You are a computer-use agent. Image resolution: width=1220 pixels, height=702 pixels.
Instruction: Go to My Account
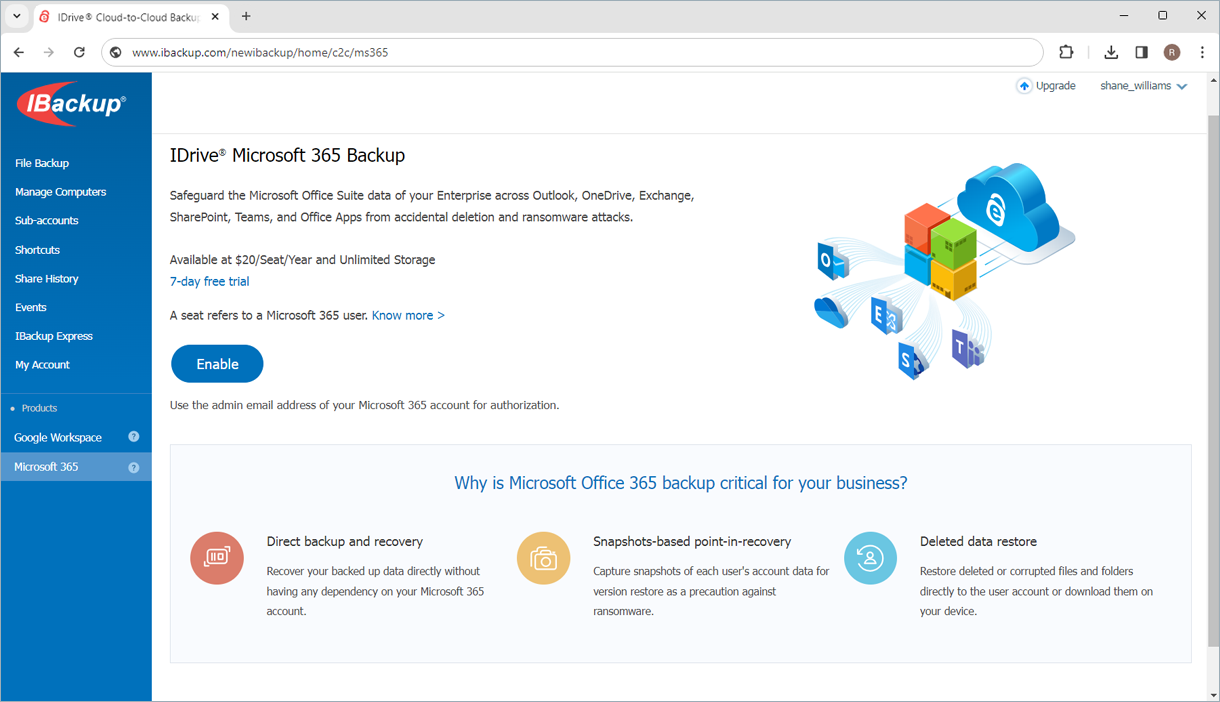click(42, 365)
